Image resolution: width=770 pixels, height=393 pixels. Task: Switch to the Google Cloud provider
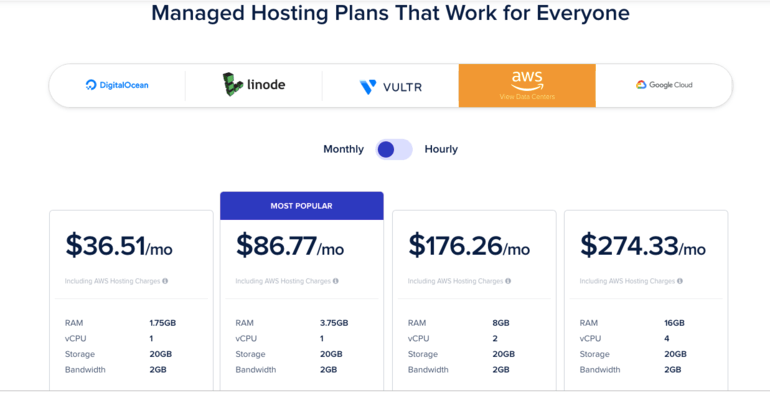[x=664, y=85]
